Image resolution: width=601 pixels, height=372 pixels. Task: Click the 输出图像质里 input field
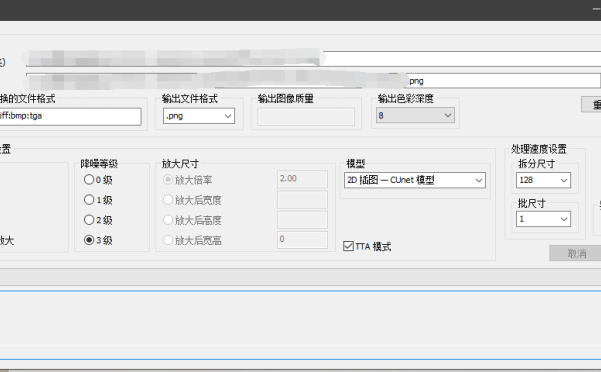coord(306,117)
